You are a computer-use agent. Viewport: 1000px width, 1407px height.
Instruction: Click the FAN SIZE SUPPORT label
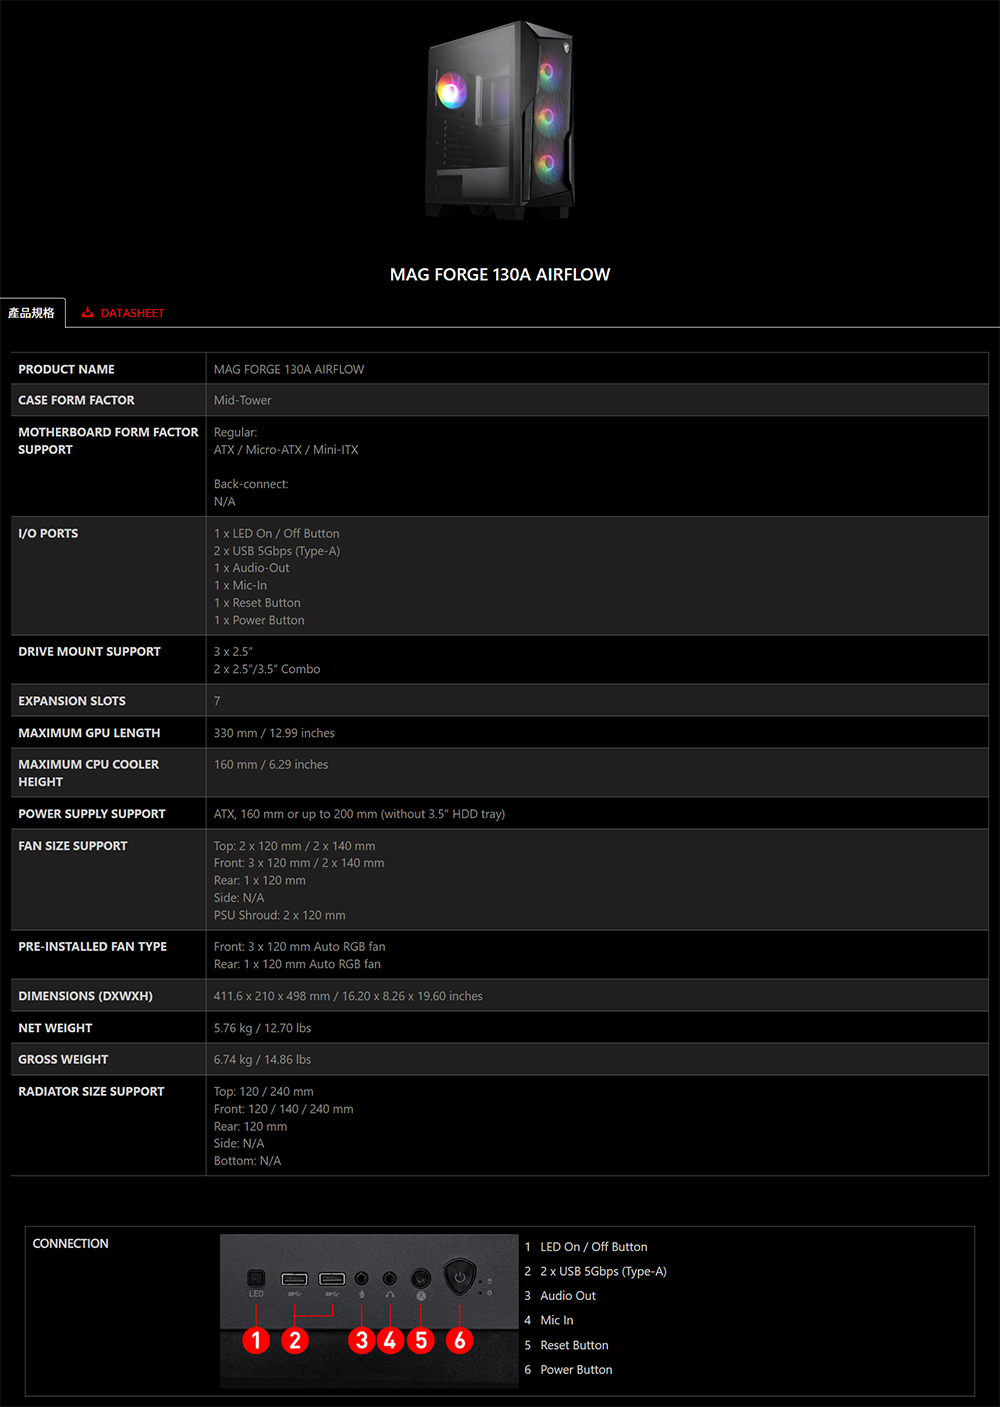(x=73, y=846)
